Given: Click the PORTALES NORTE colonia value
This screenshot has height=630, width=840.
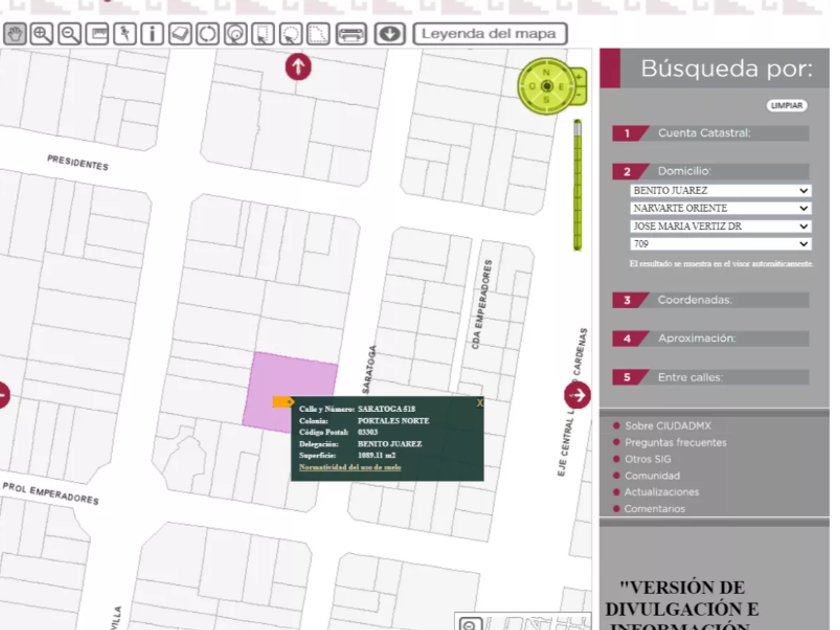Looking at the screenshot, I should 393,421.
